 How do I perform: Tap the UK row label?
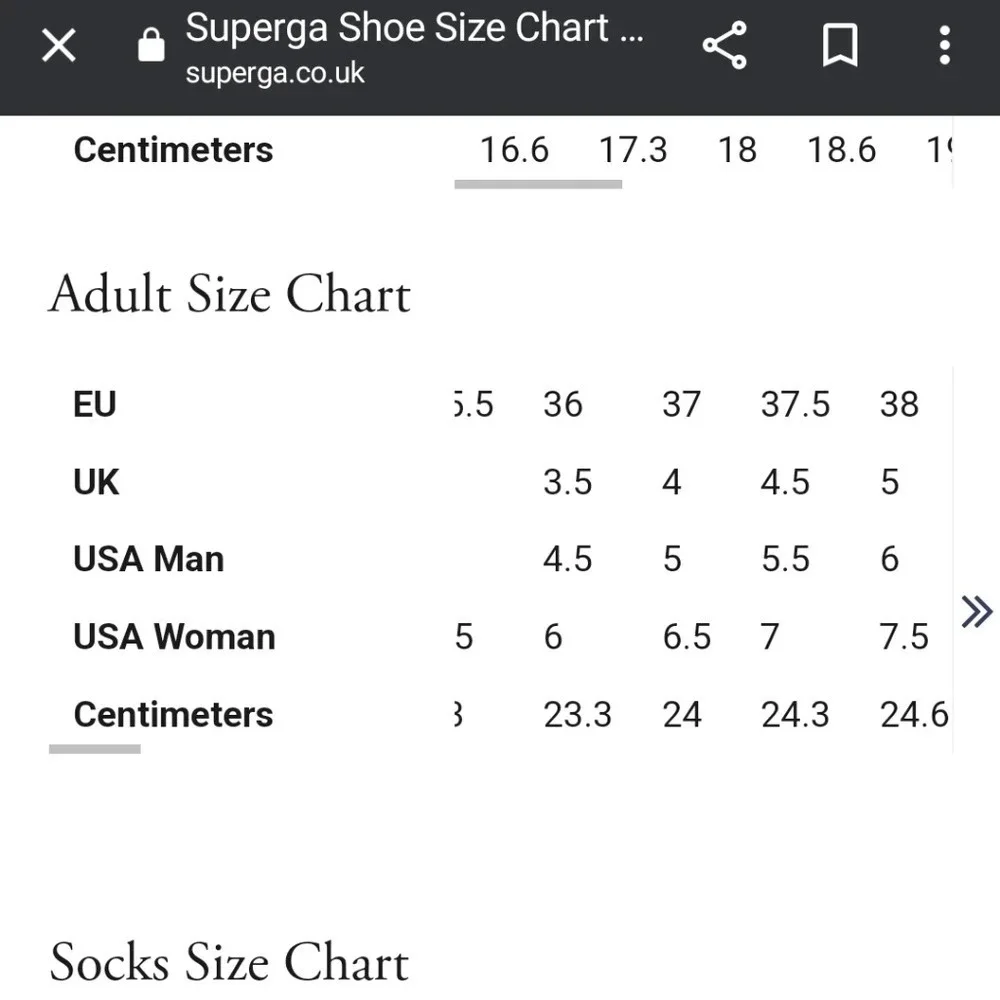click(x=96, y=482)
